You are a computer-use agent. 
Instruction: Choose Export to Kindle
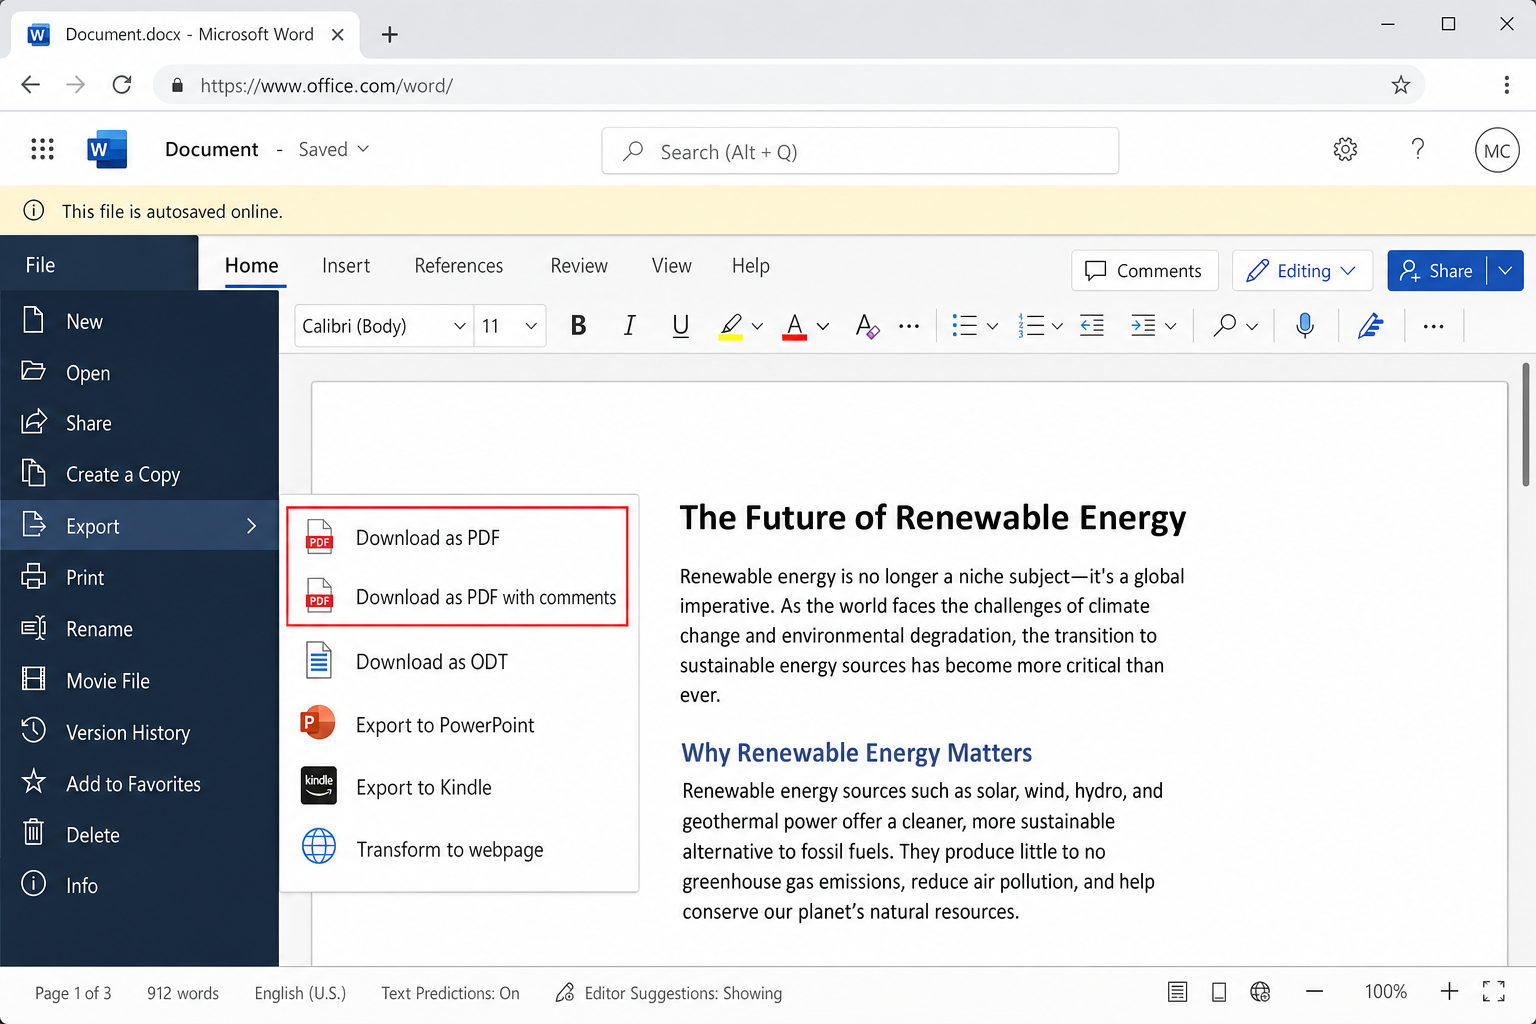click(459, 787)
